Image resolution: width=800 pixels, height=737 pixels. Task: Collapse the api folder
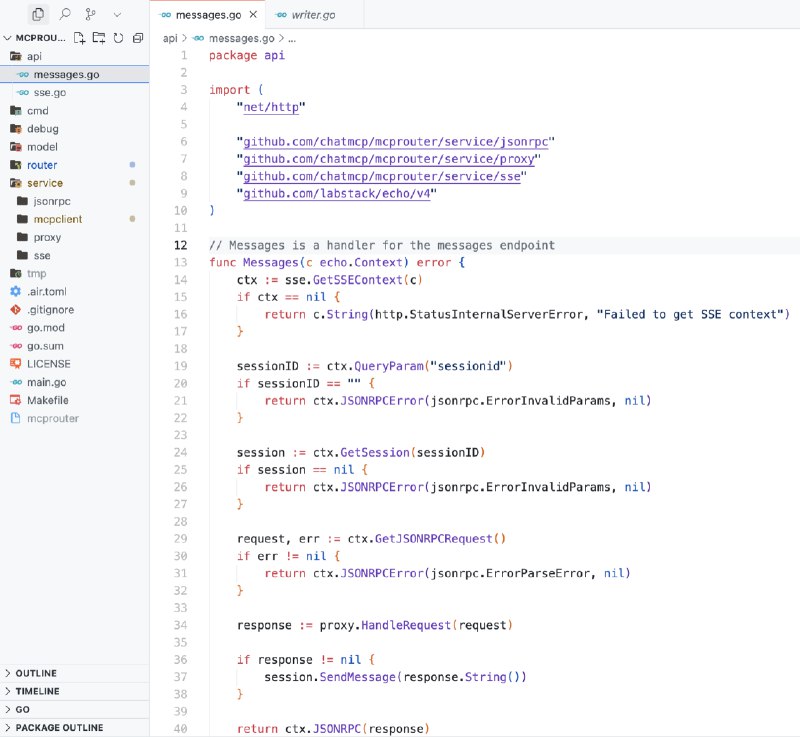[x=74, y=56]
